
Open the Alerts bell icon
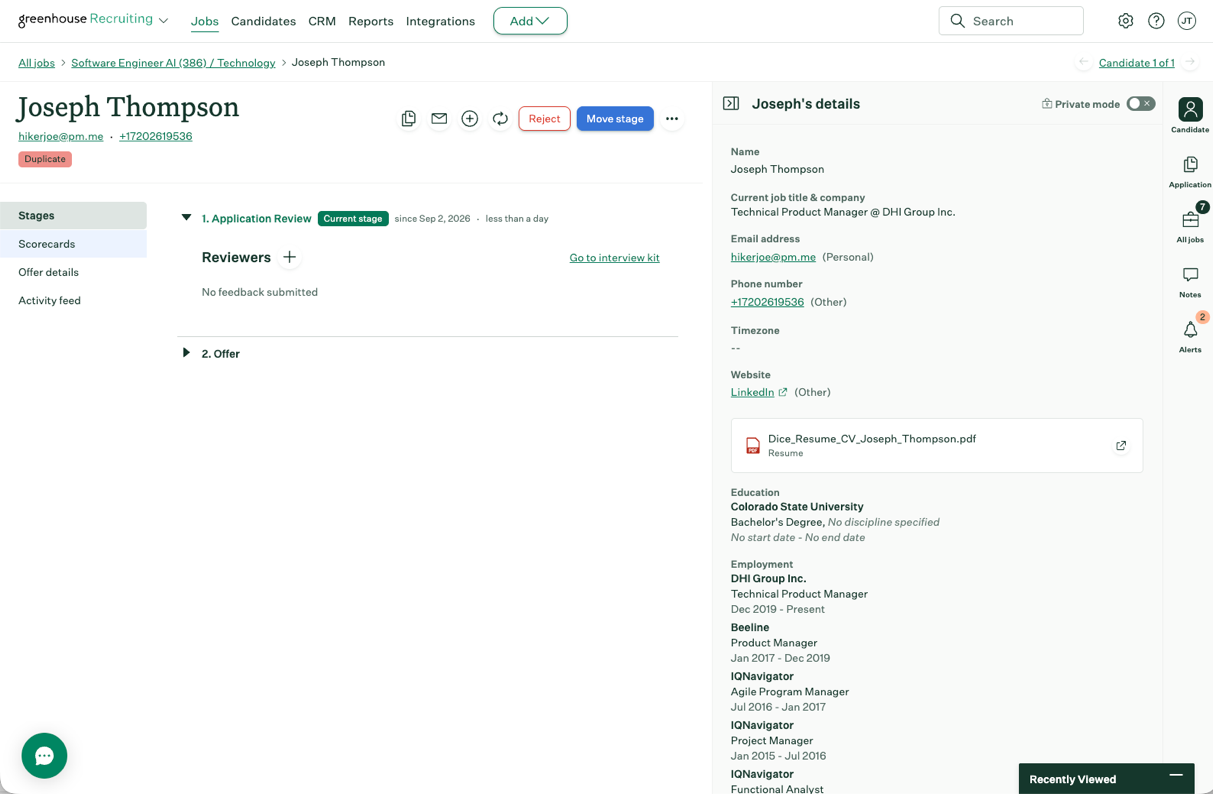(x=1190, y=336)
